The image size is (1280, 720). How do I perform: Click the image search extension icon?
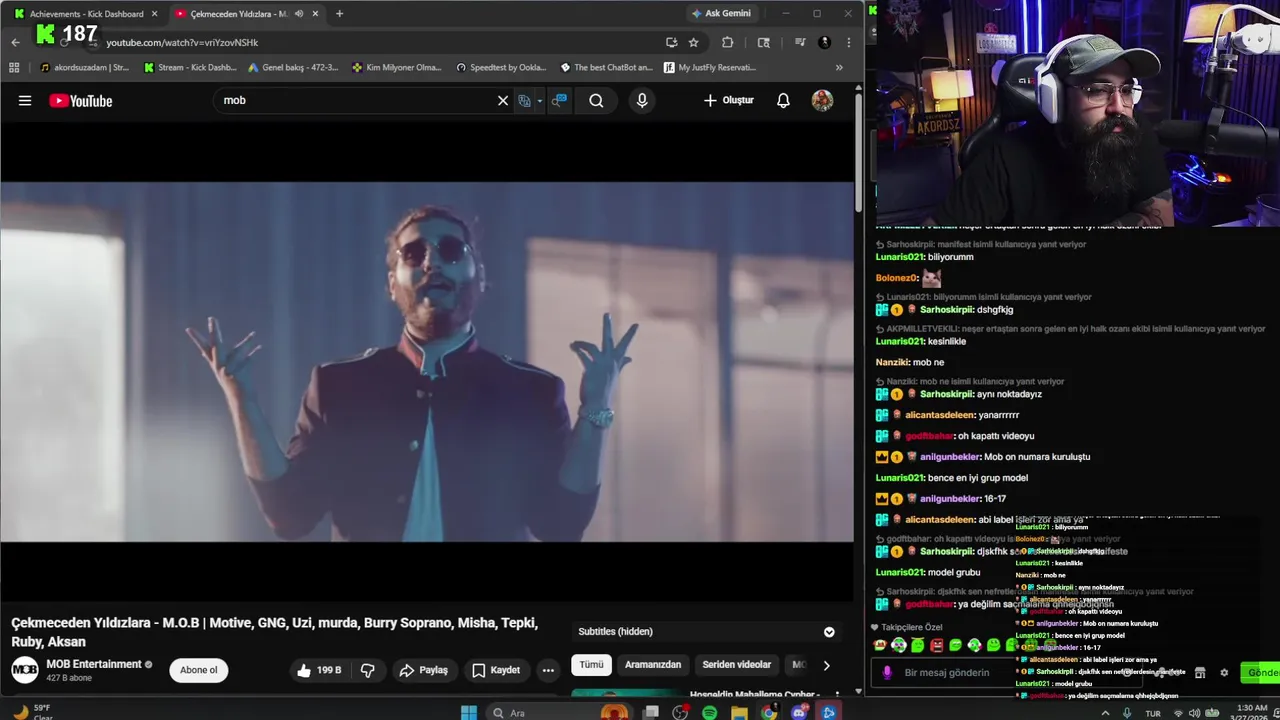559,100
